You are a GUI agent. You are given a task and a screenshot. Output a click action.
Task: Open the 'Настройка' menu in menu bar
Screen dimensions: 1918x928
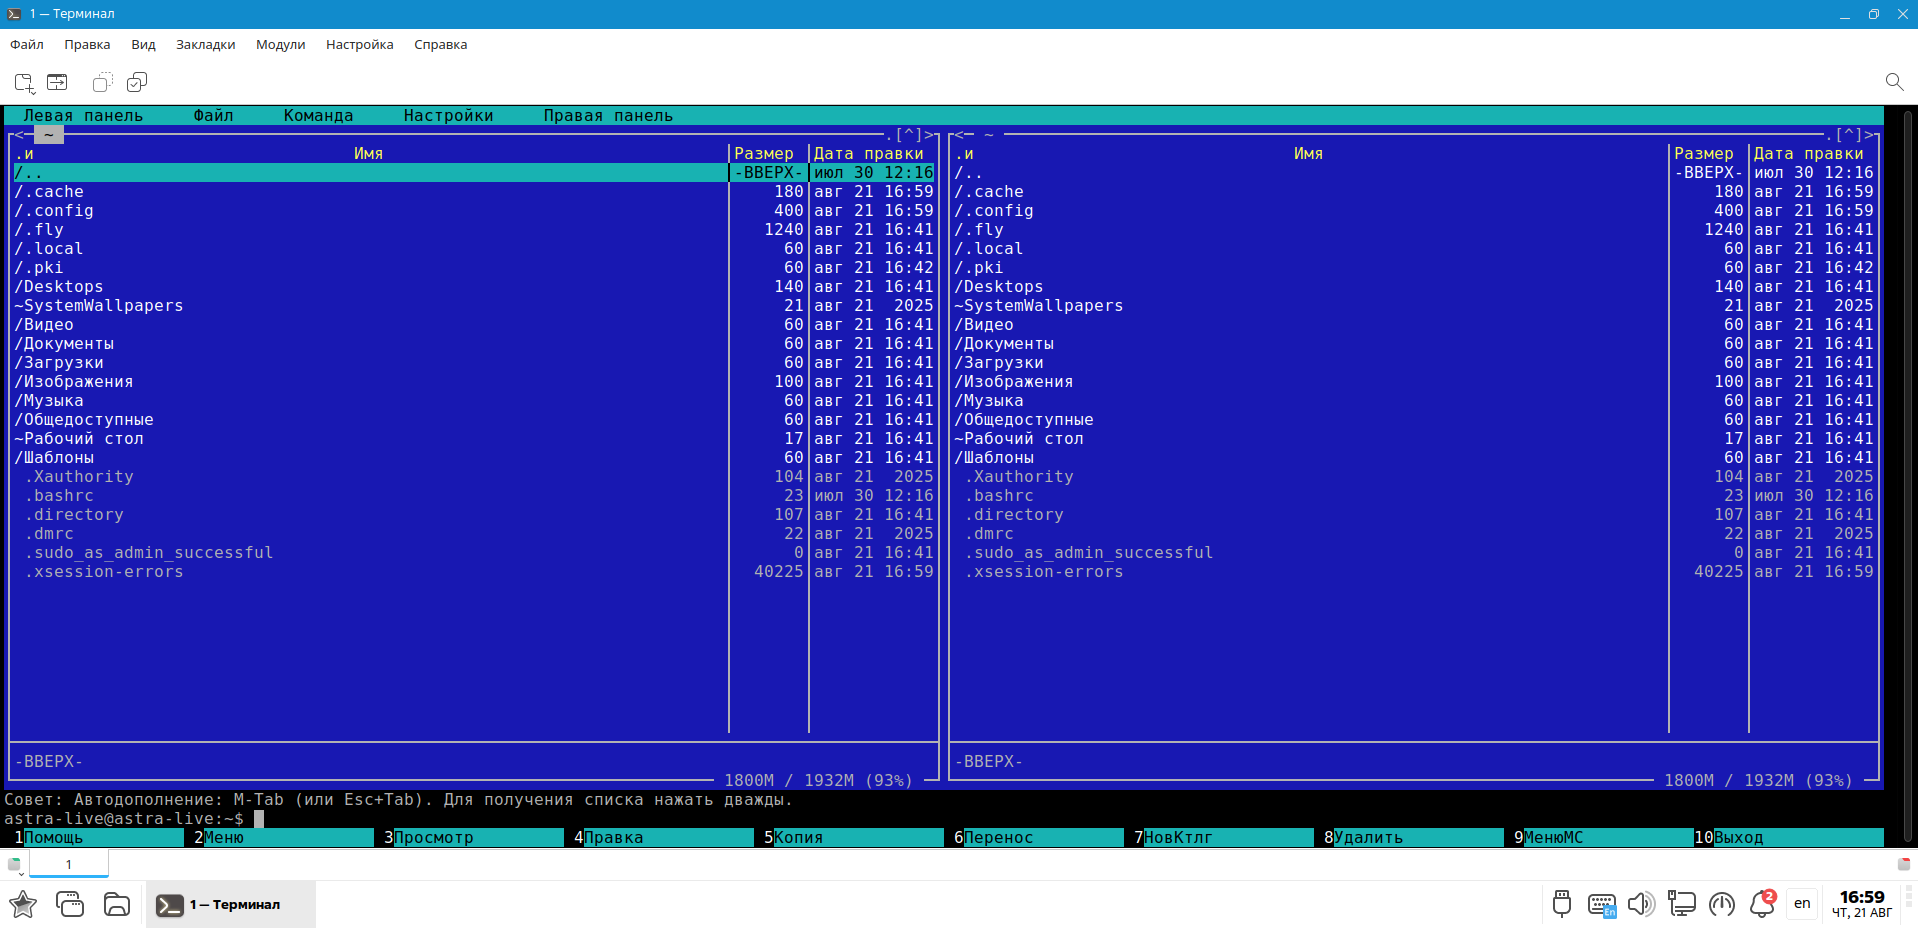tap(359, 45)
